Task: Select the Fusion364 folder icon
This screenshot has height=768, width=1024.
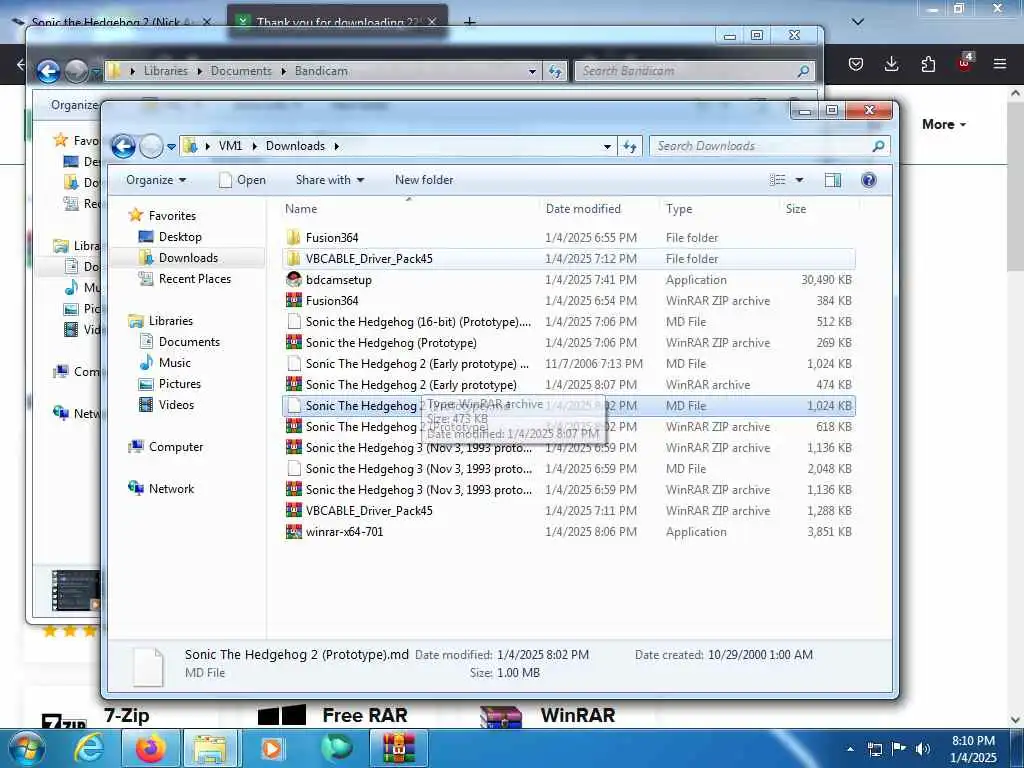Action: (294, 237)
